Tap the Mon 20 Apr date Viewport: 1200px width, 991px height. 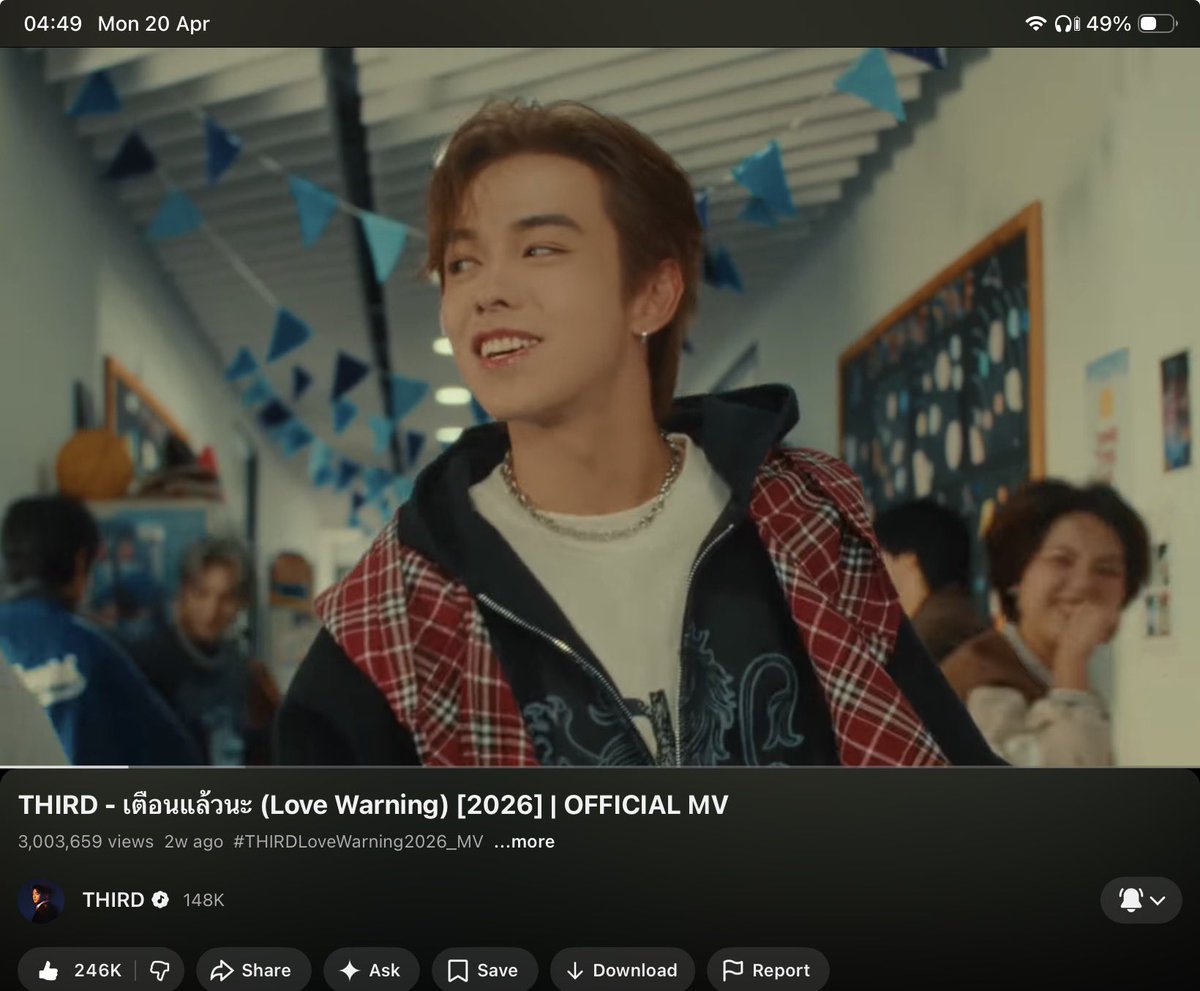pyautogui.click(x=154, y=23)
